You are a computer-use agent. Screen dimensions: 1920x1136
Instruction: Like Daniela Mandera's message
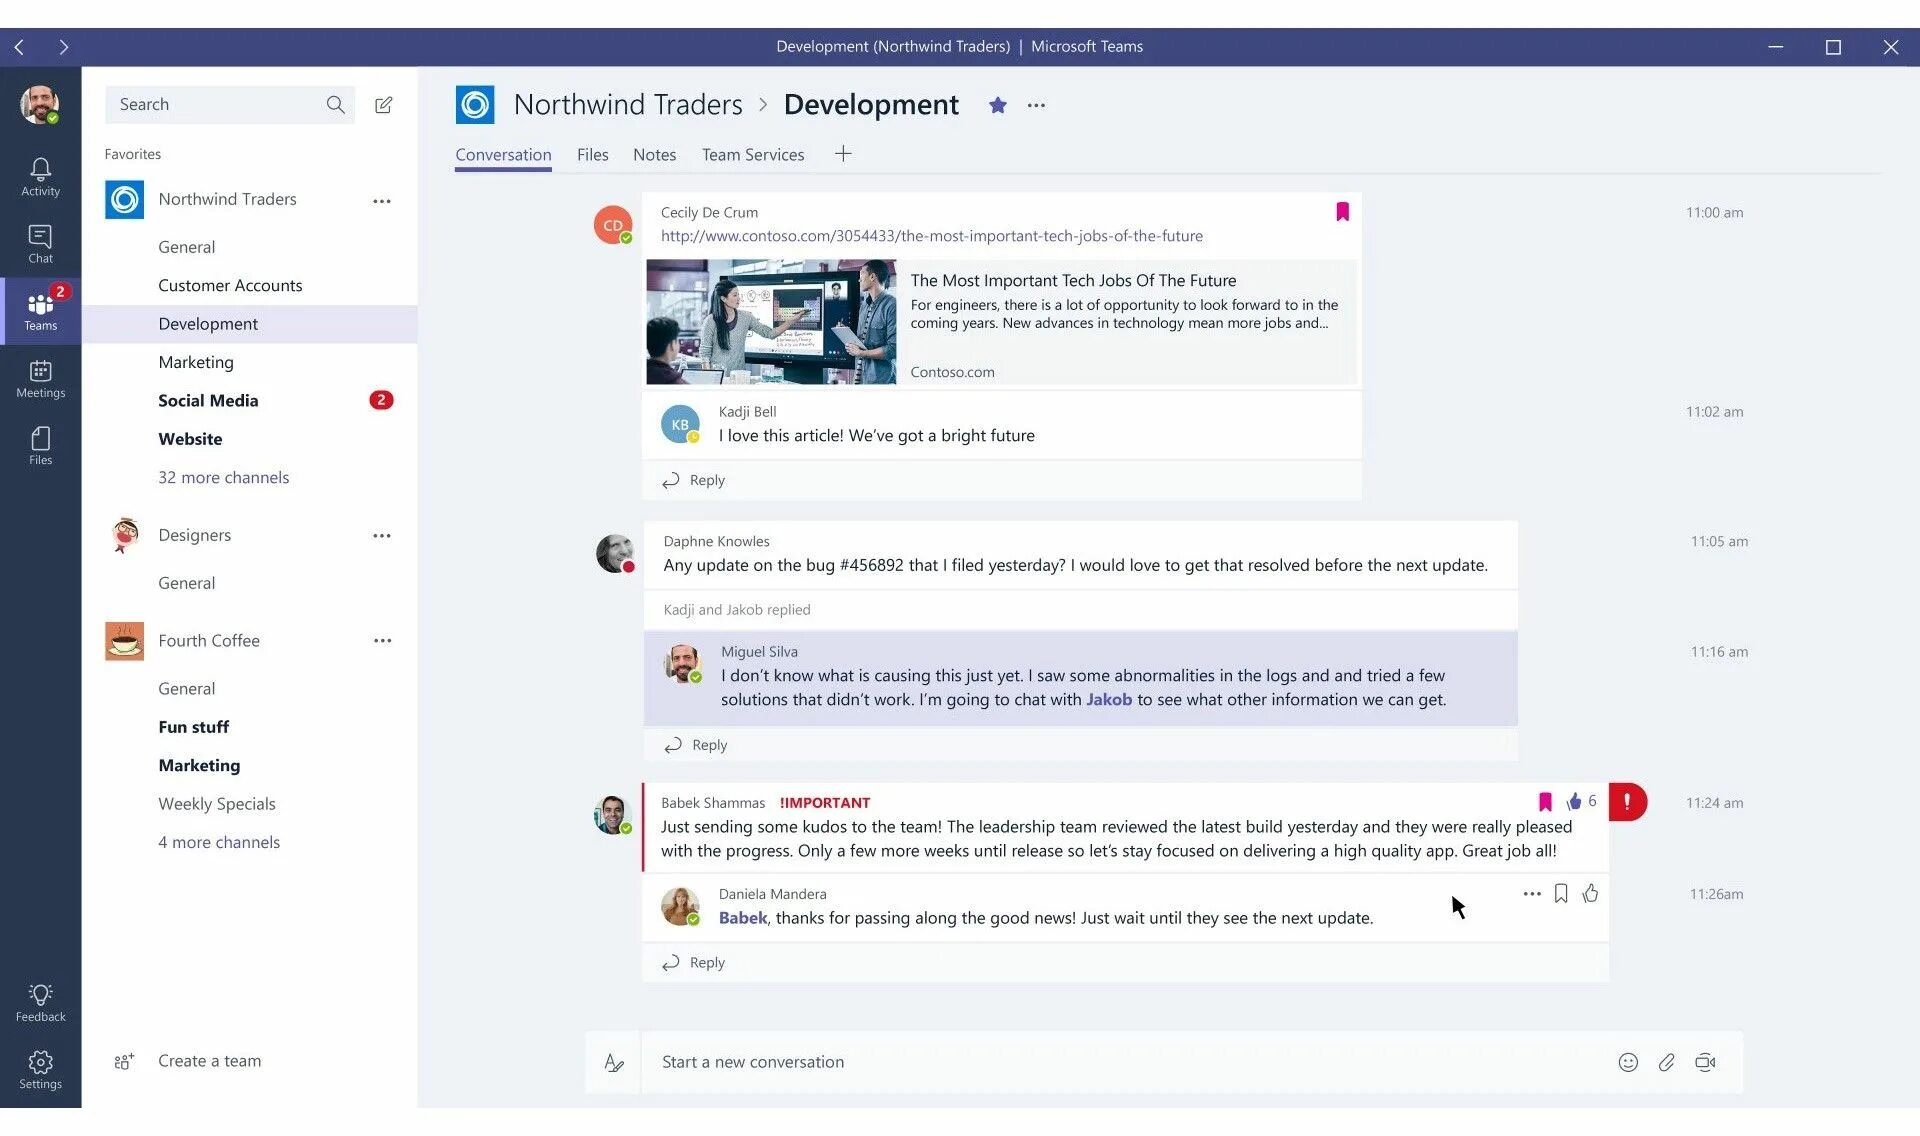tap(1590, 893)
